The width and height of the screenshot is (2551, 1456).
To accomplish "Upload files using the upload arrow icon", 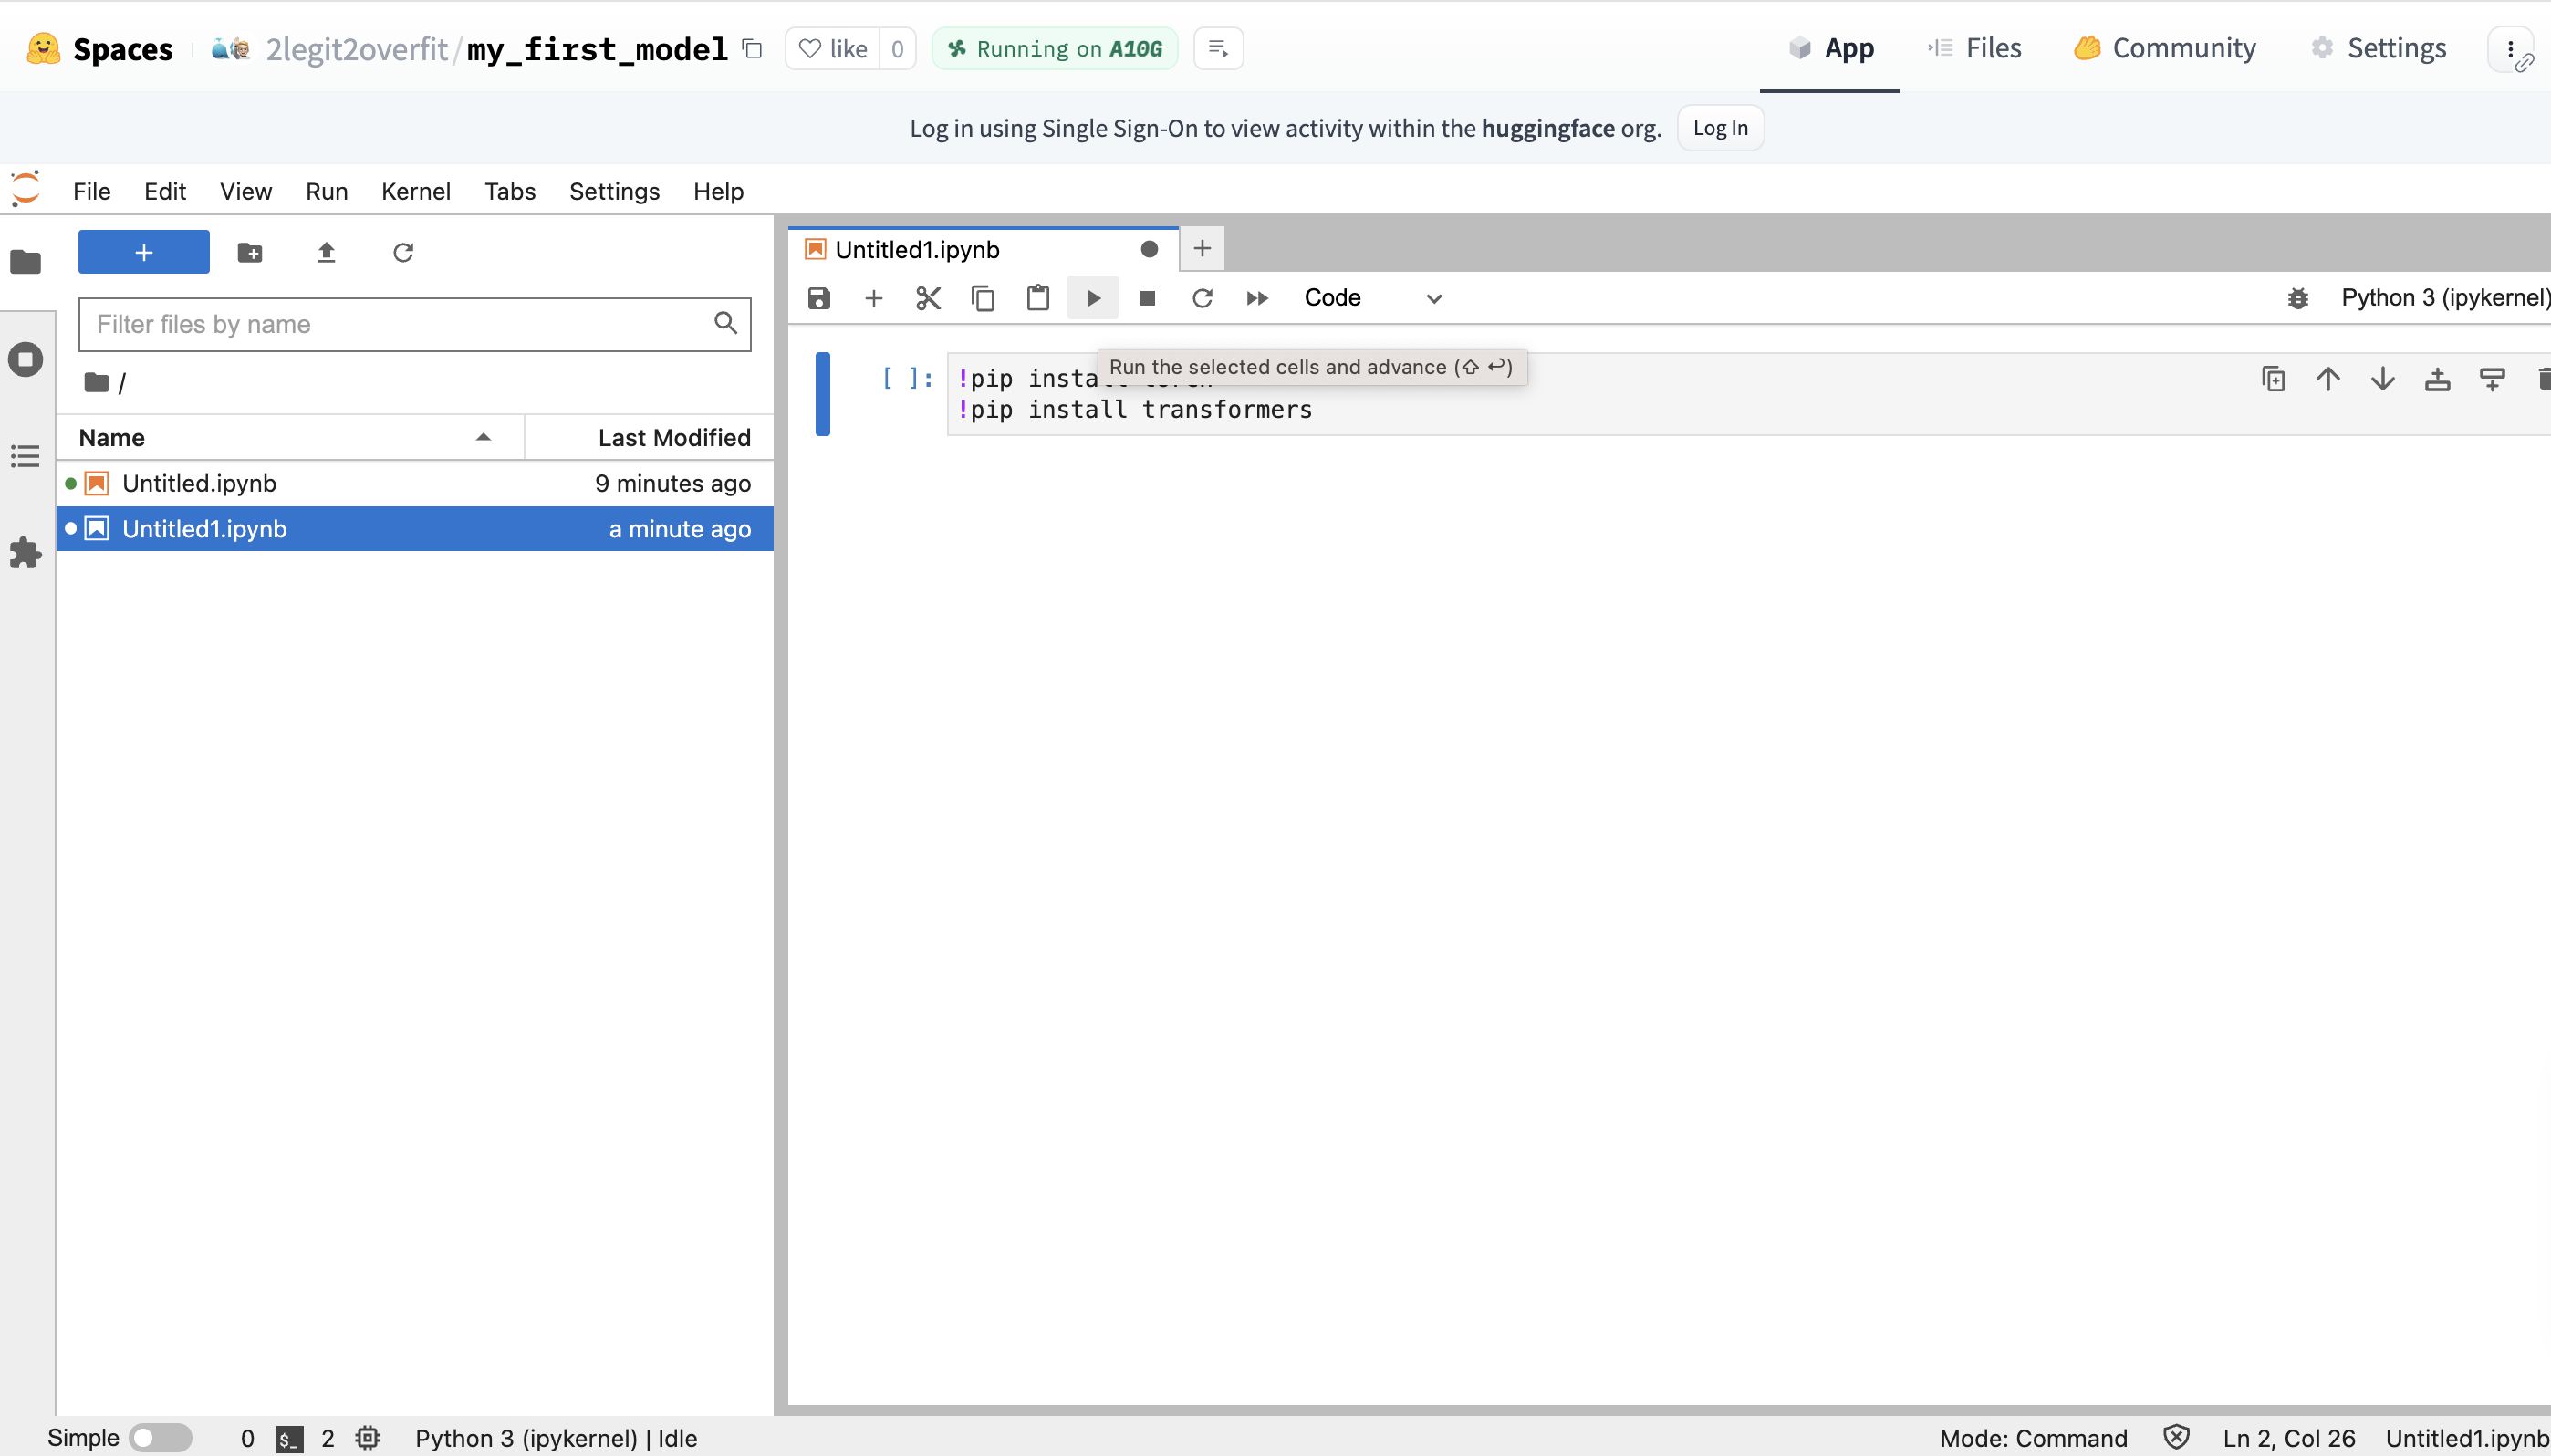I will click(x=326, y=252).
